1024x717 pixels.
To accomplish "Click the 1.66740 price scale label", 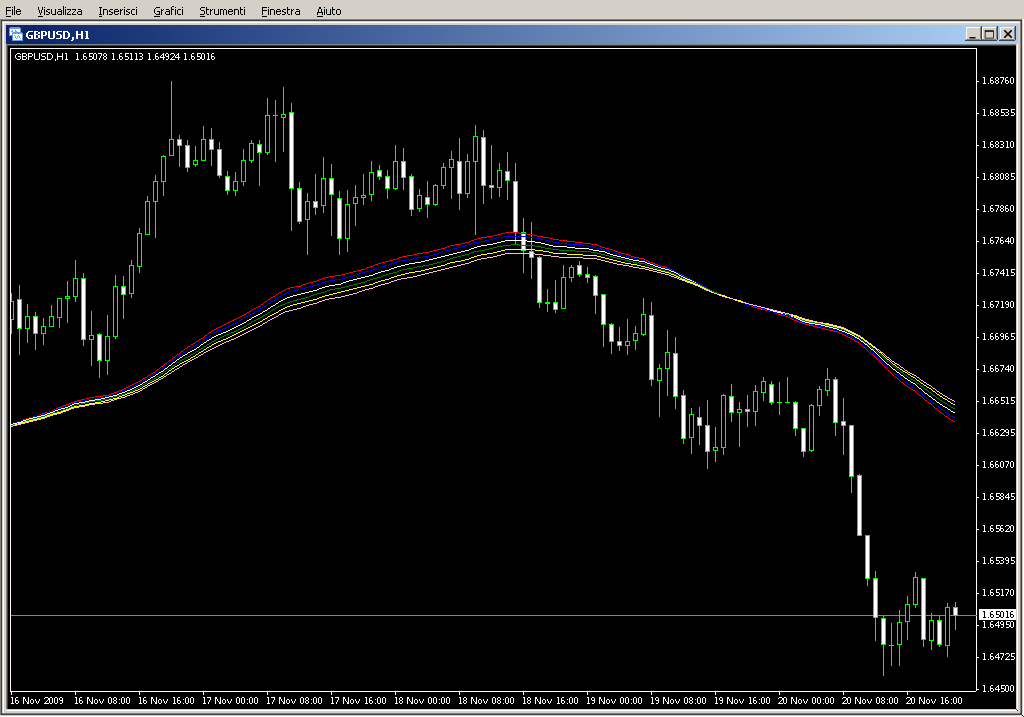I will coord(999,369).
